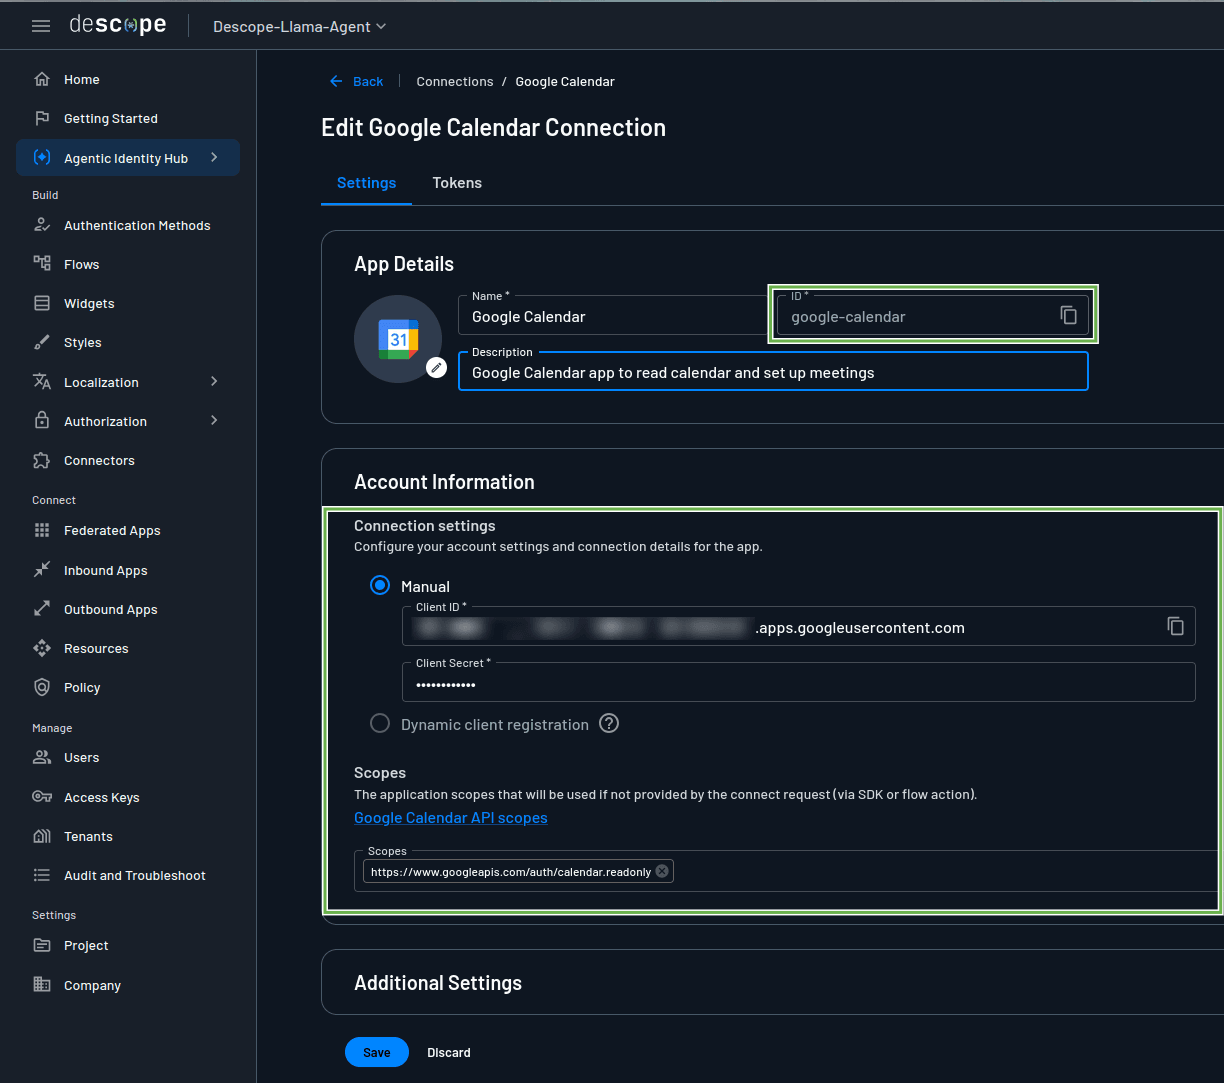Click the Client Secret field
This screenshot has width=1224, height=1083.
(799, 683)
